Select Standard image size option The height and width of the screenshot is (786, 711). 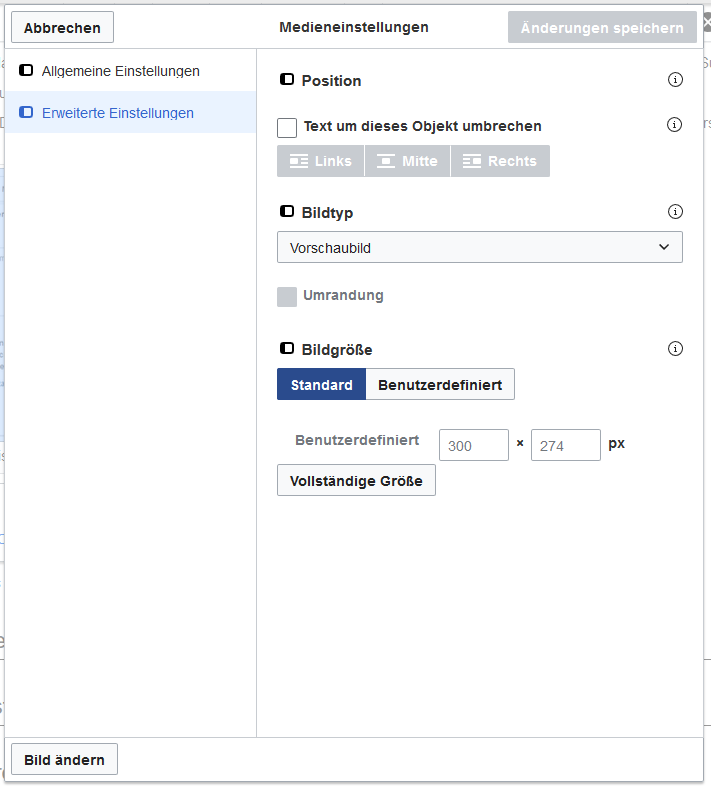pos(321,384)
